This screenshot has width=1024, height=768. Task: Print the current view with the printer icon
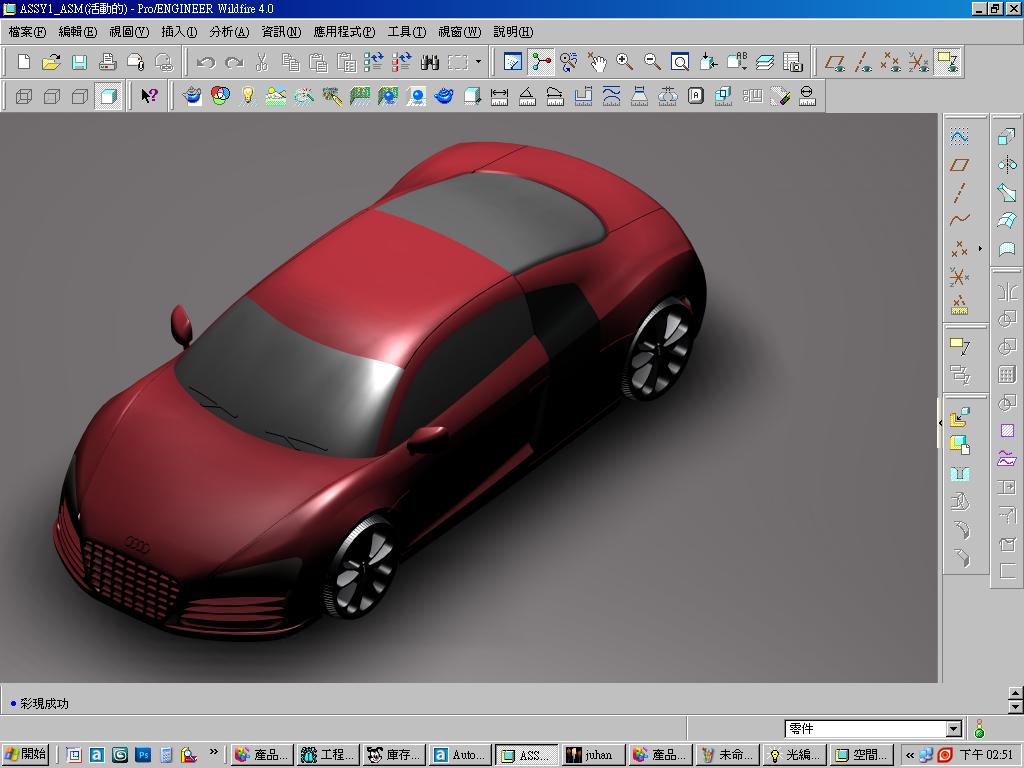coord(107,62)
